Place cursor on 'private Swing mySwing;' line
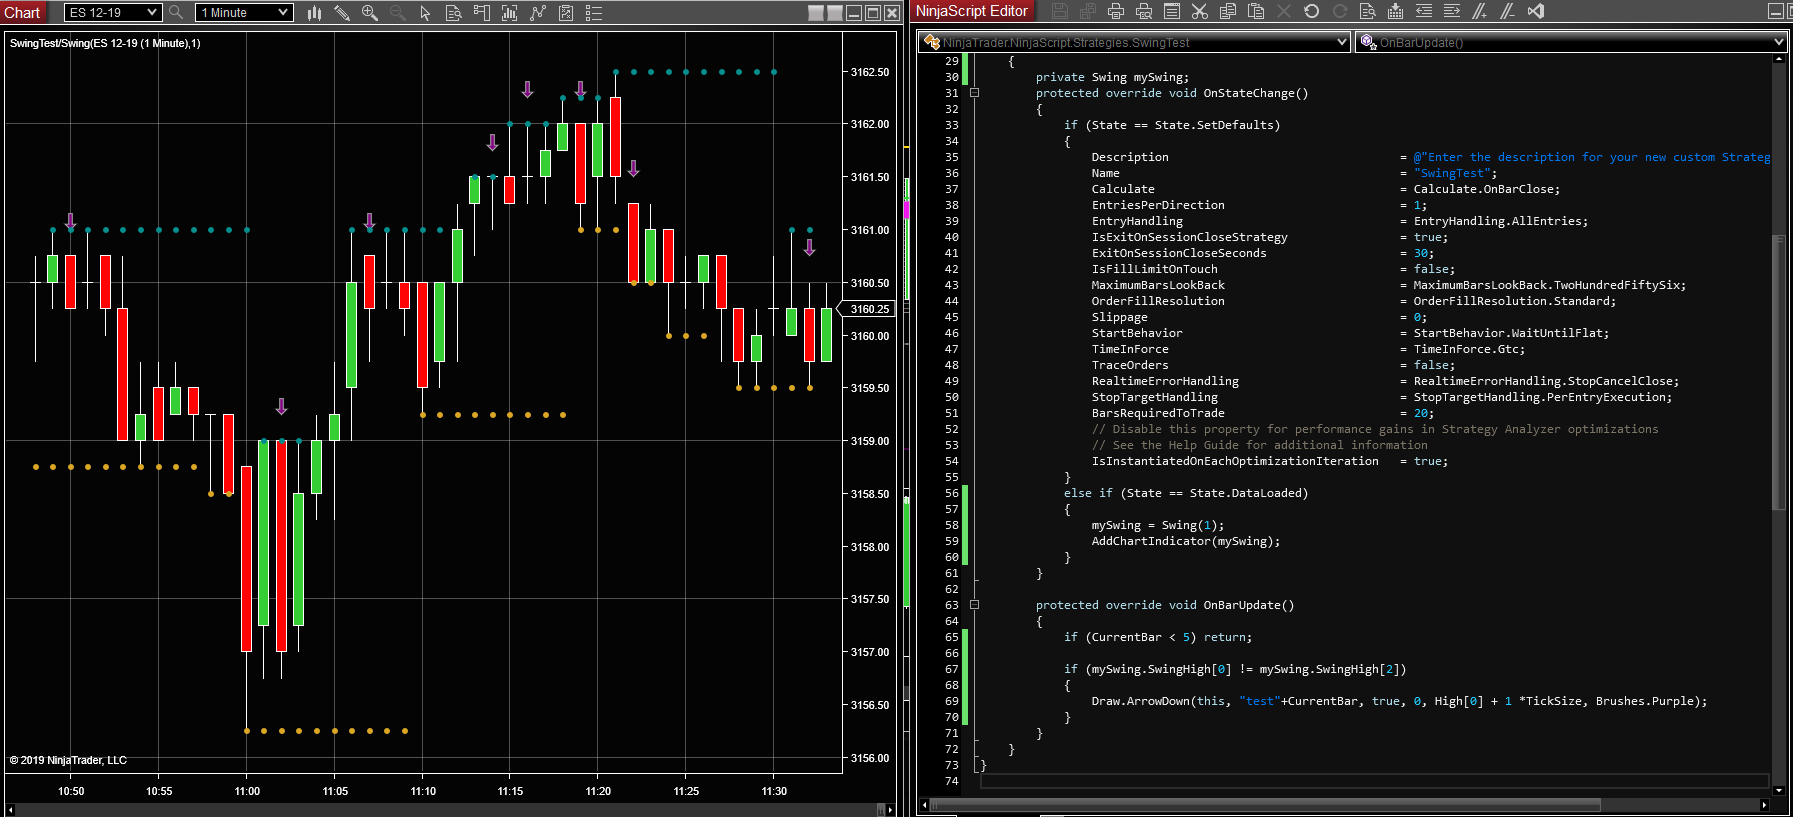The width and height of the screenshot is (1793, 817). [1112, 77]
